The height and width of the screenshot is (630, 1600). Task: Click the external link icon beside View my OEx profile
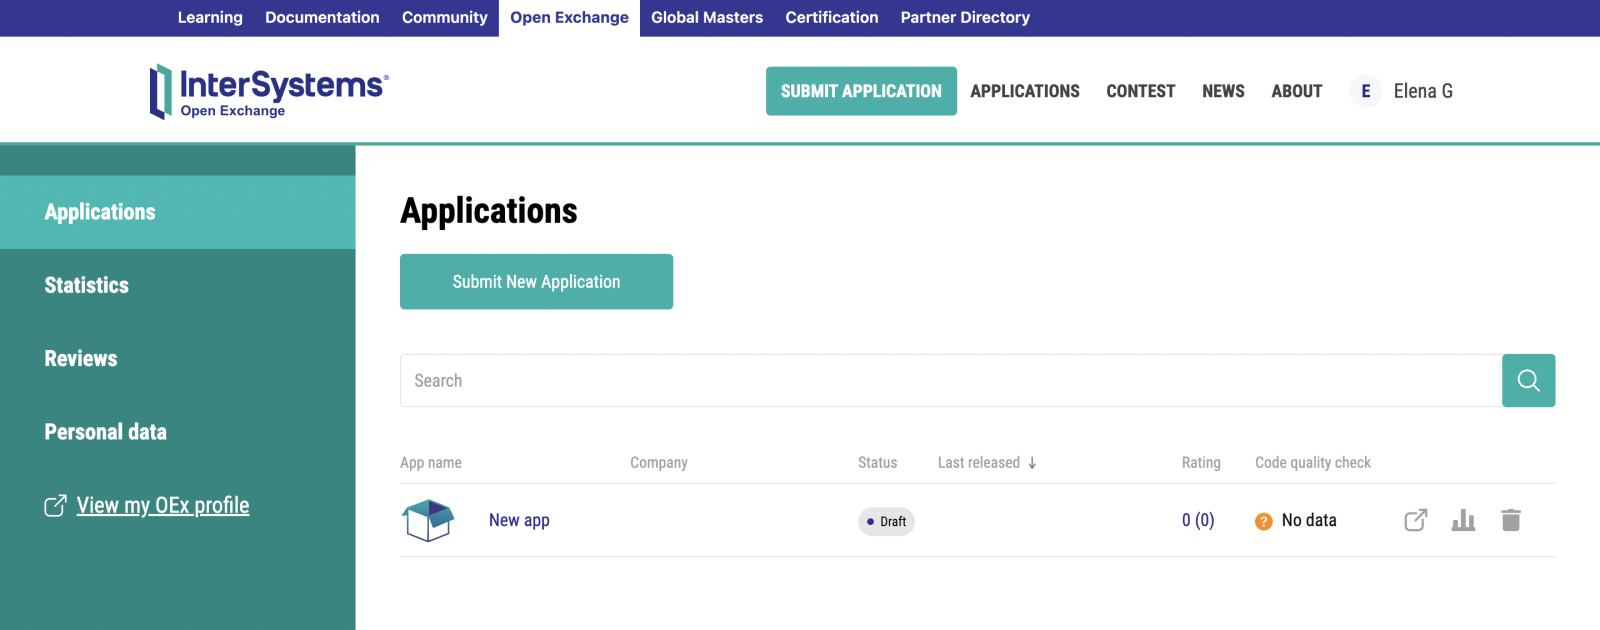pyautogui.click(x=55, y=506)
